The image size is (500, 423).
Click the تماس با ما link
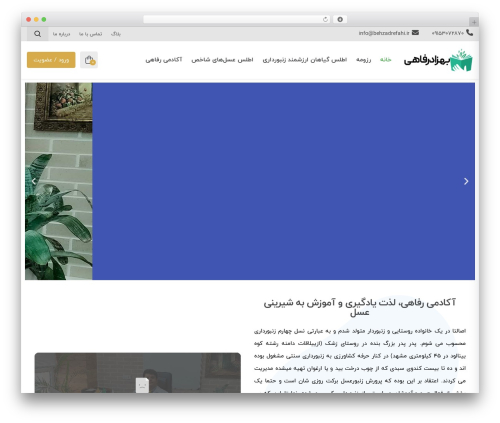pos(90,34)
